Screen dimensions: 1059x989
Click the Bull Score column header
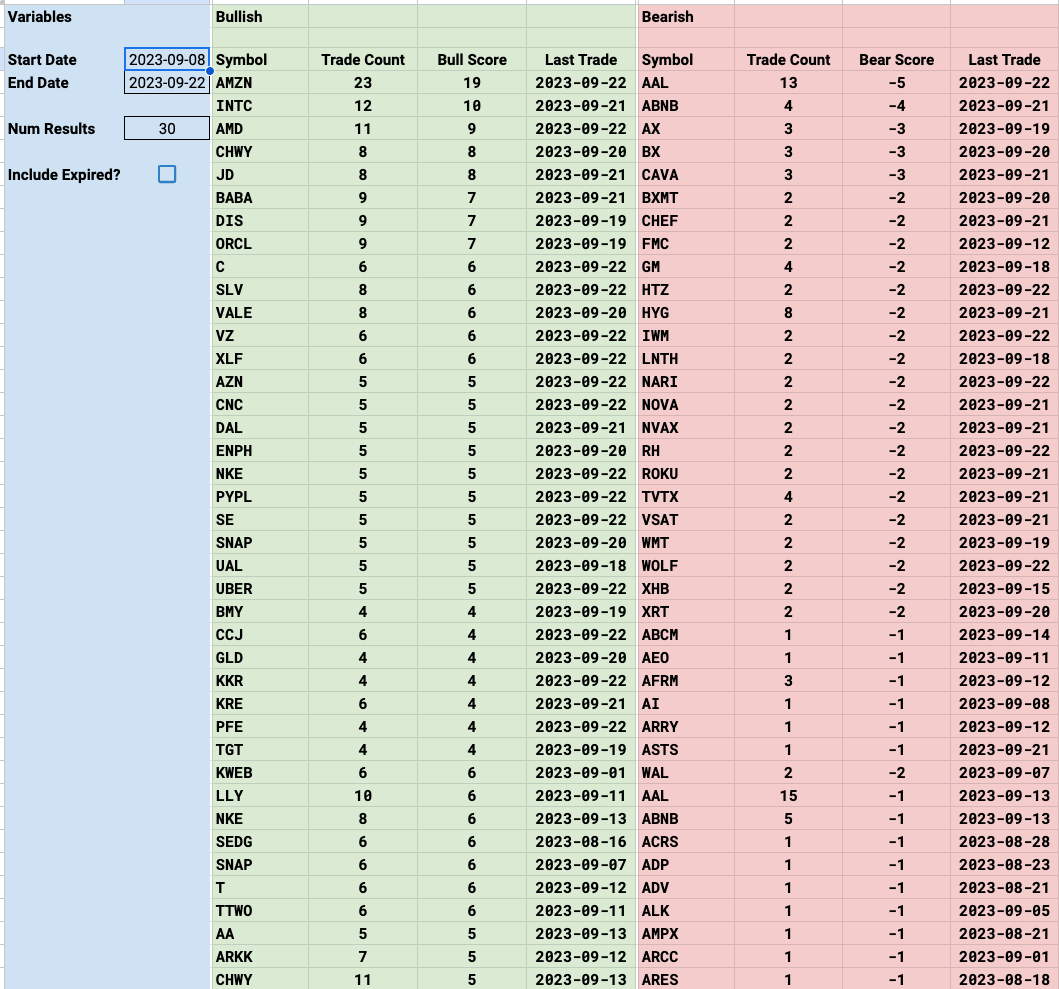(471, 59)
